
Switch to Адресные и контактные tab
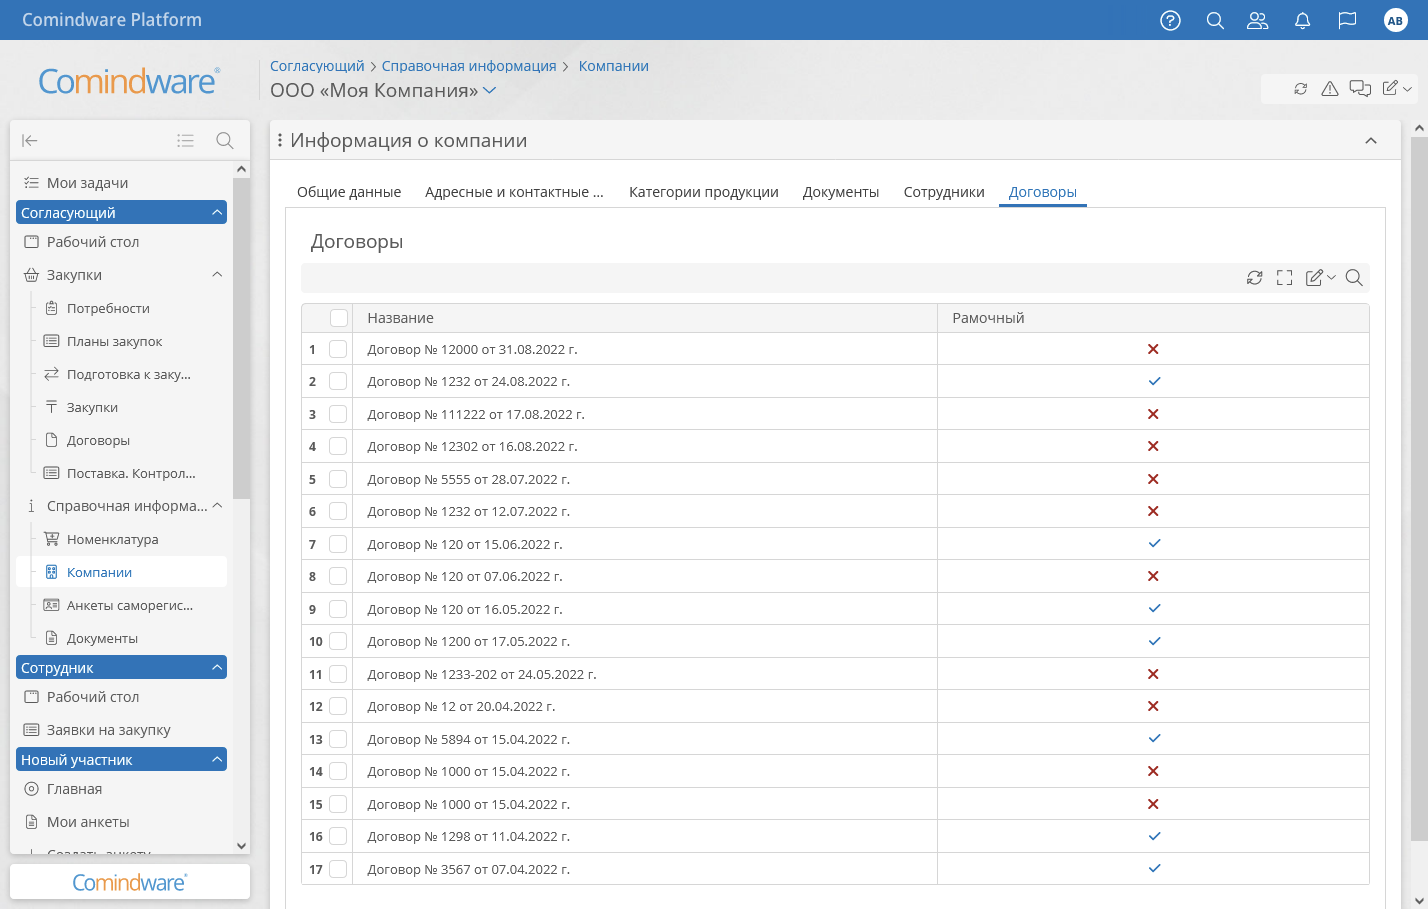coord(514,192)
